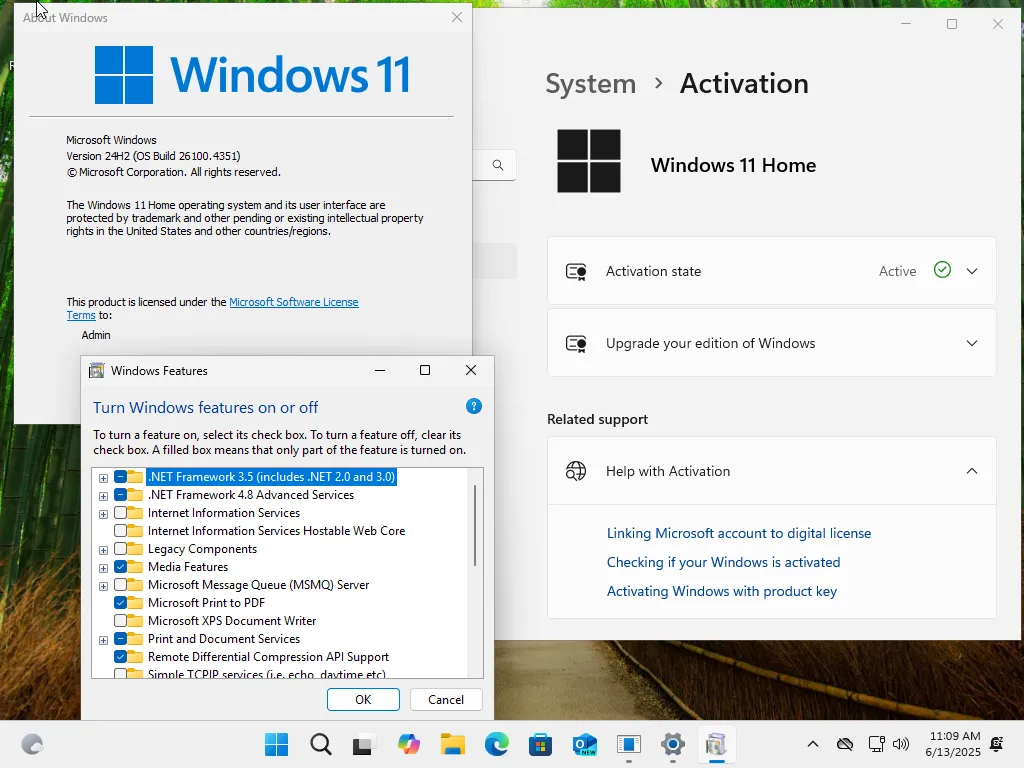
Task: Uncheck Microsoft Print to PDF checkbox
Action: (120, 603)
